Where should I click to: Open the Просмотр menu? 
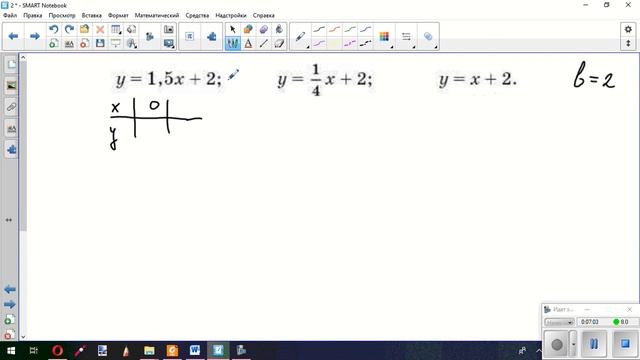click(x=62, y=15)
